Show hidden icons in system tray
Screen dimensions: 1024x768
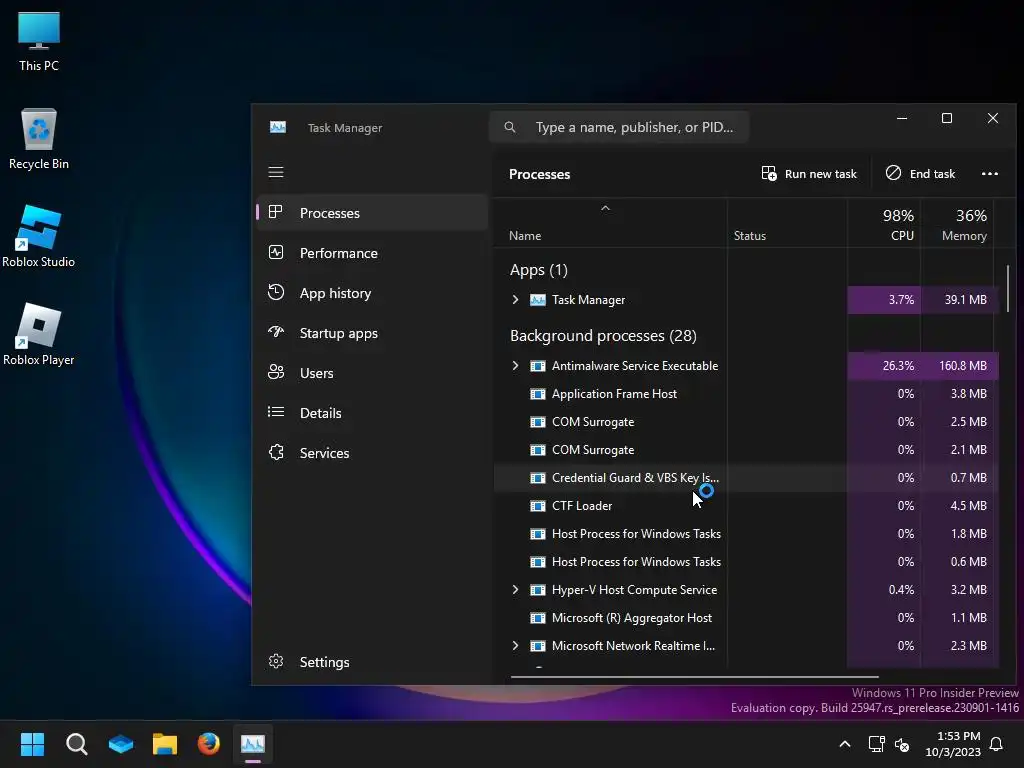[x=844, y=744]
